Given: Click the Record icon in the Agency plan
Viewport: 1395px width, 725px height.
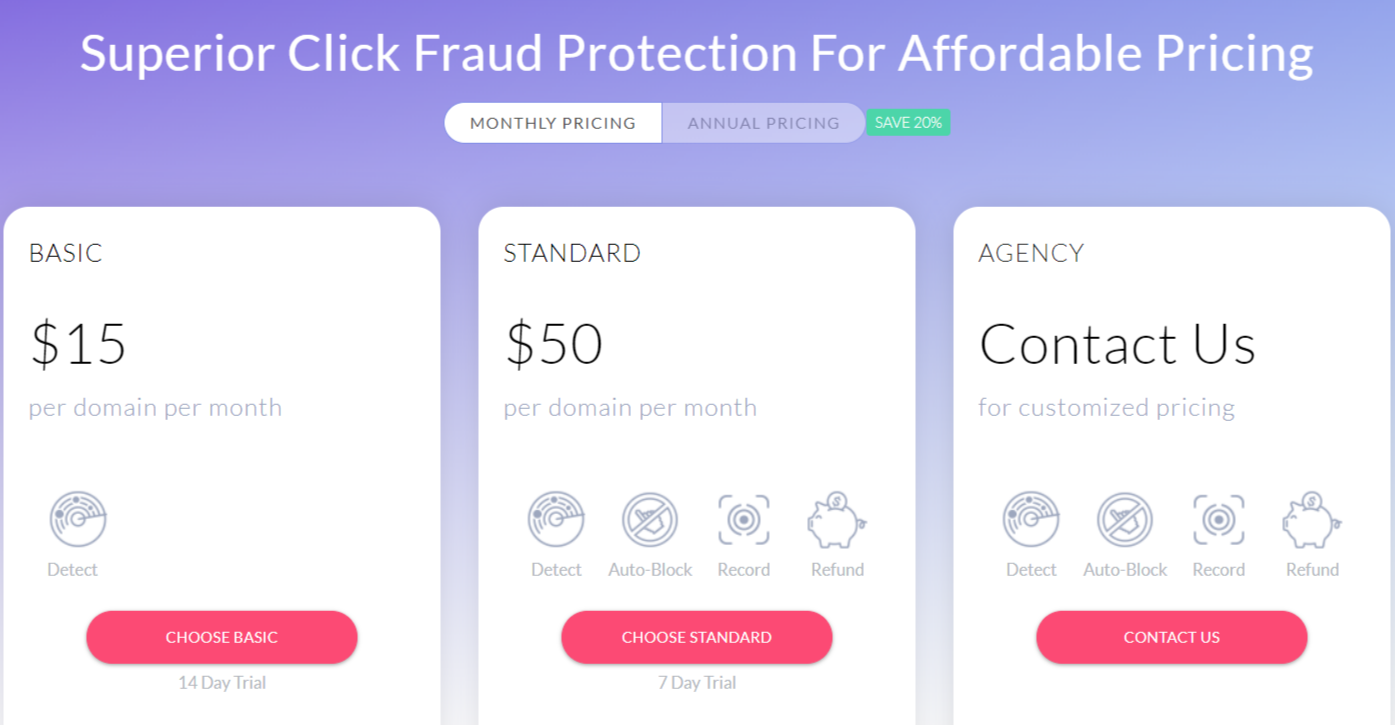Looking at the screenshot, I should pyautogui.click(x=1218, y=518).
